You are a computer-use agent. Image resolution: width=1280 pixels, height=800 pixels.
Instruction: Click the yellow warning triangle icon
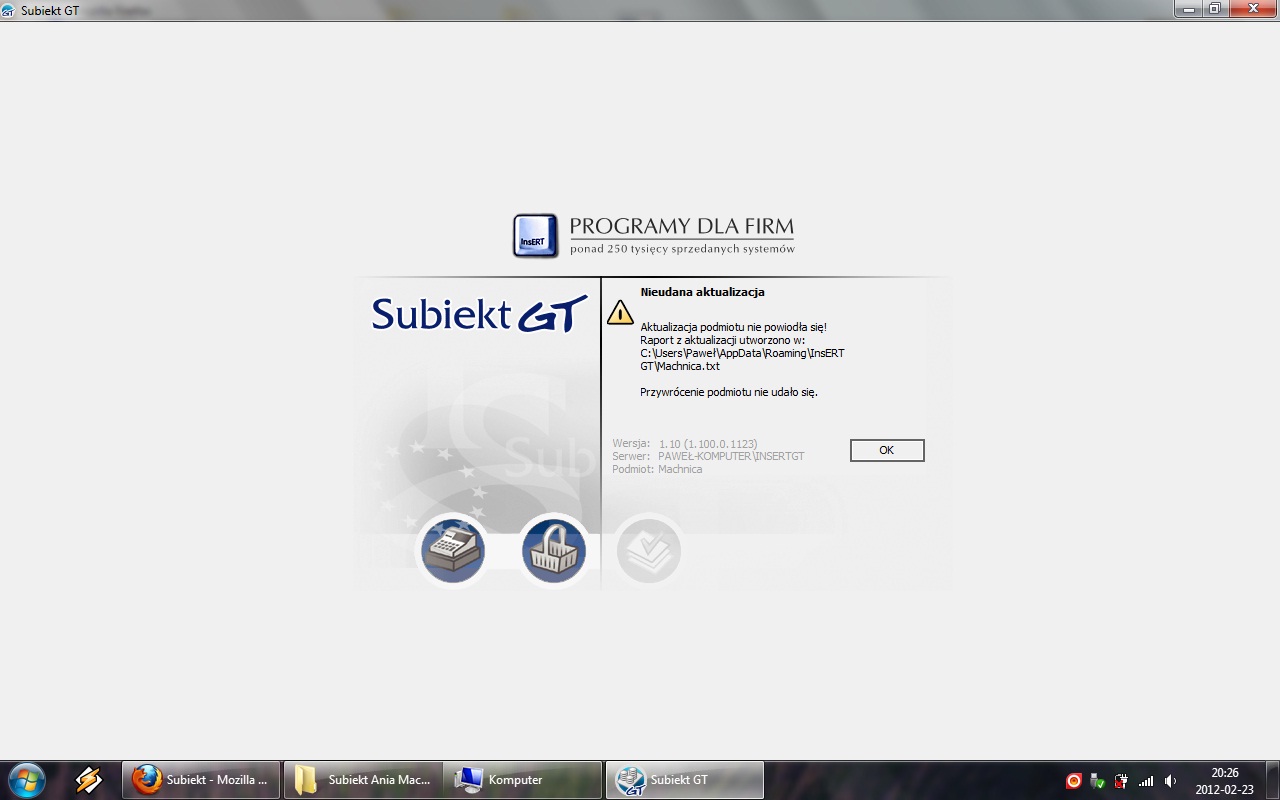[x=620, y=312]
